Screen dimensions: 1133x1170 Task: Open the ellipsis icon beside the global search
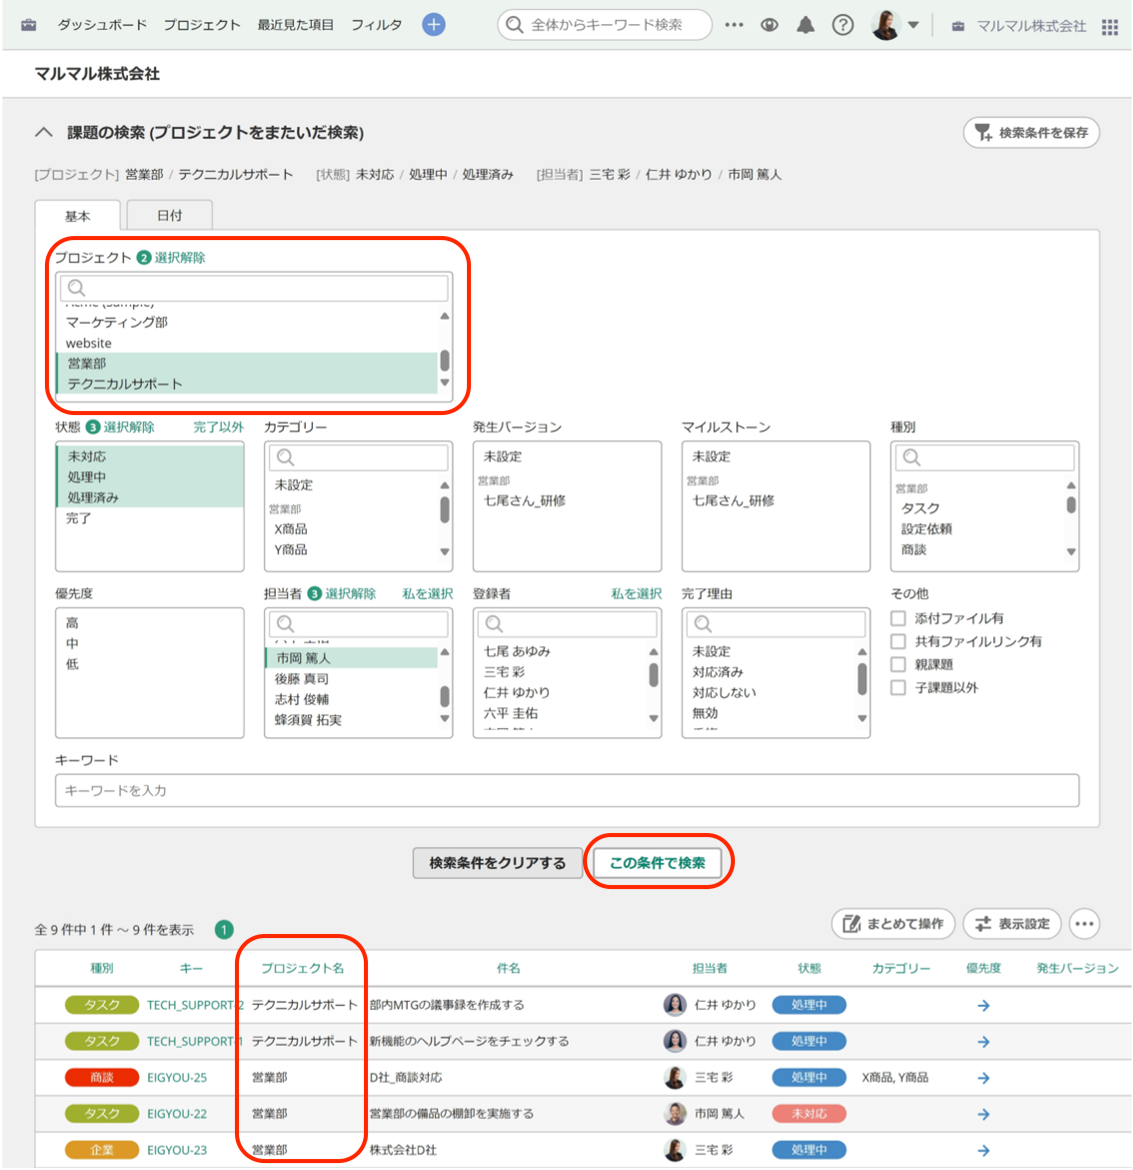(x=733, y=24)
